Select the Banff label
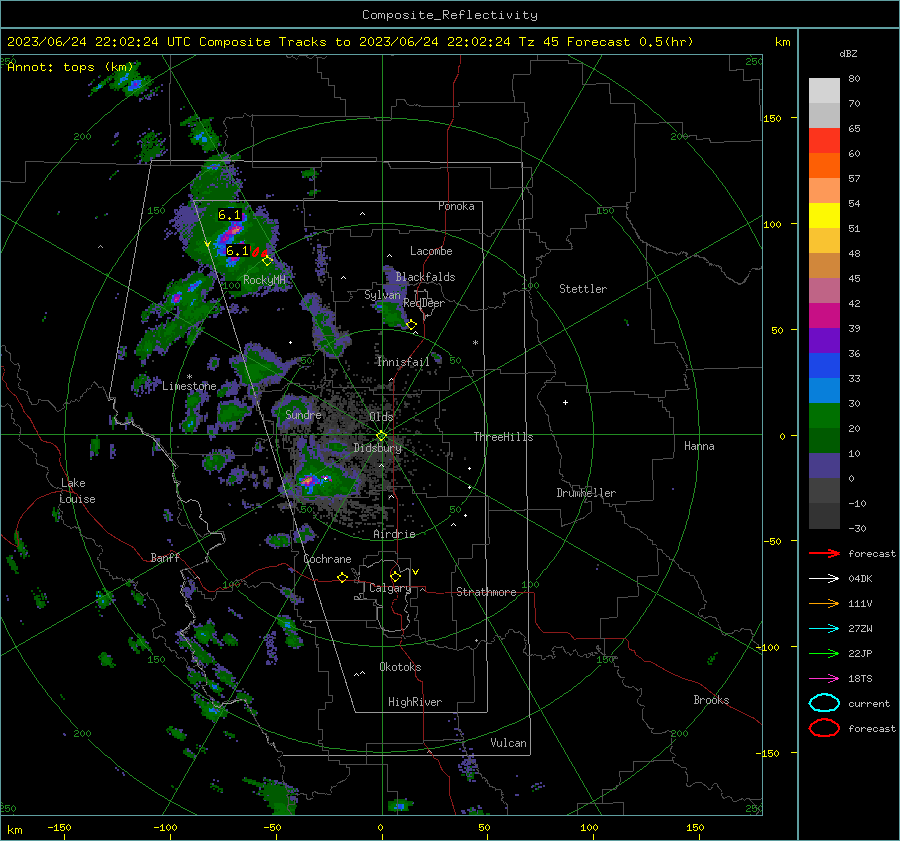Image resolution: width=900 pixels, height=841 pixels. (165, 557)
